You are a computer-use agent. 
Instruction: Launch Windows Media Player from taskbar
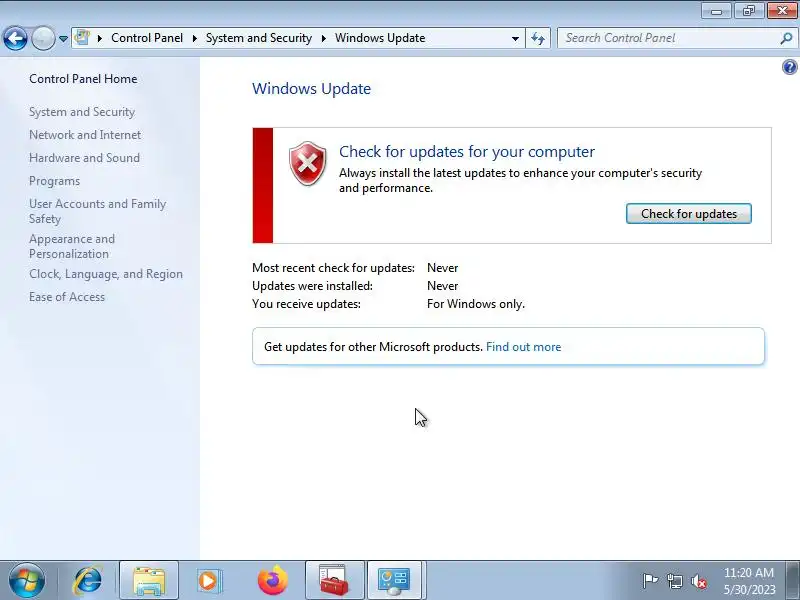point(209,581)
